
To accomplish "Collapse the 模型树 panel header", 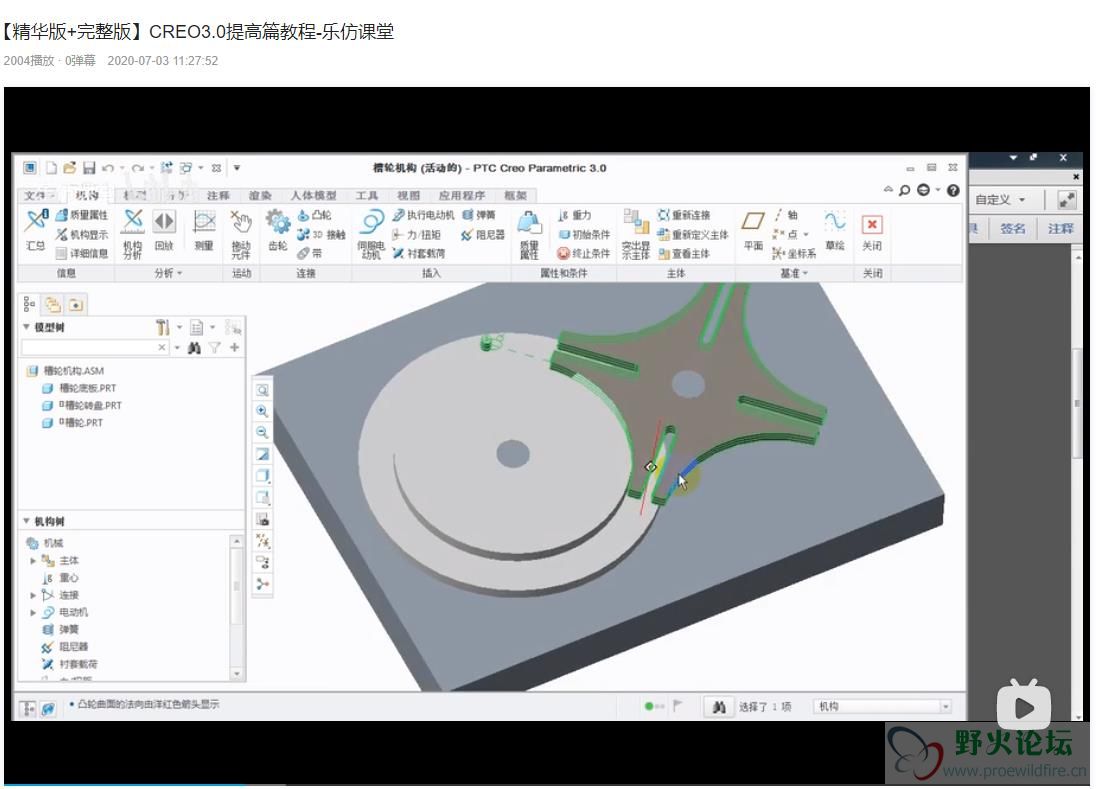I will [27, 327].
